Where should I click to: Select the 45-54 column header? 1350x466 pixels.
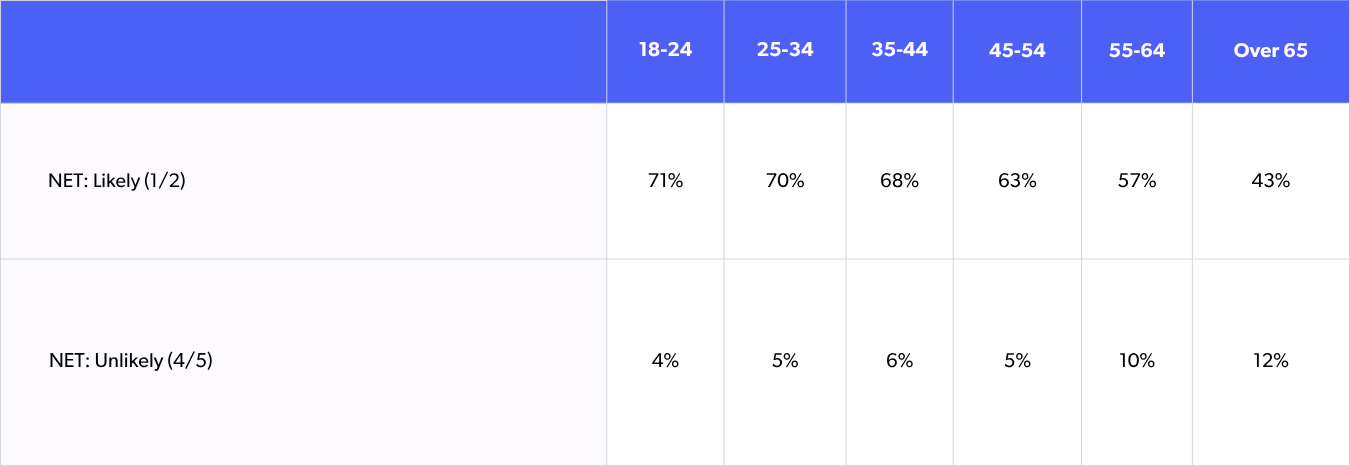coord(1017,51)
